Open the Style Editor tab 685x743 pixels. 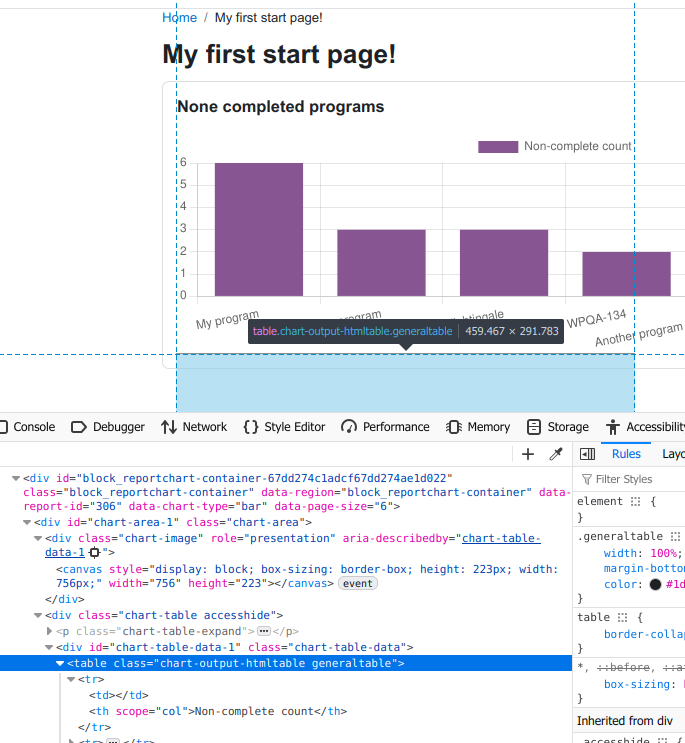[284, 427]
